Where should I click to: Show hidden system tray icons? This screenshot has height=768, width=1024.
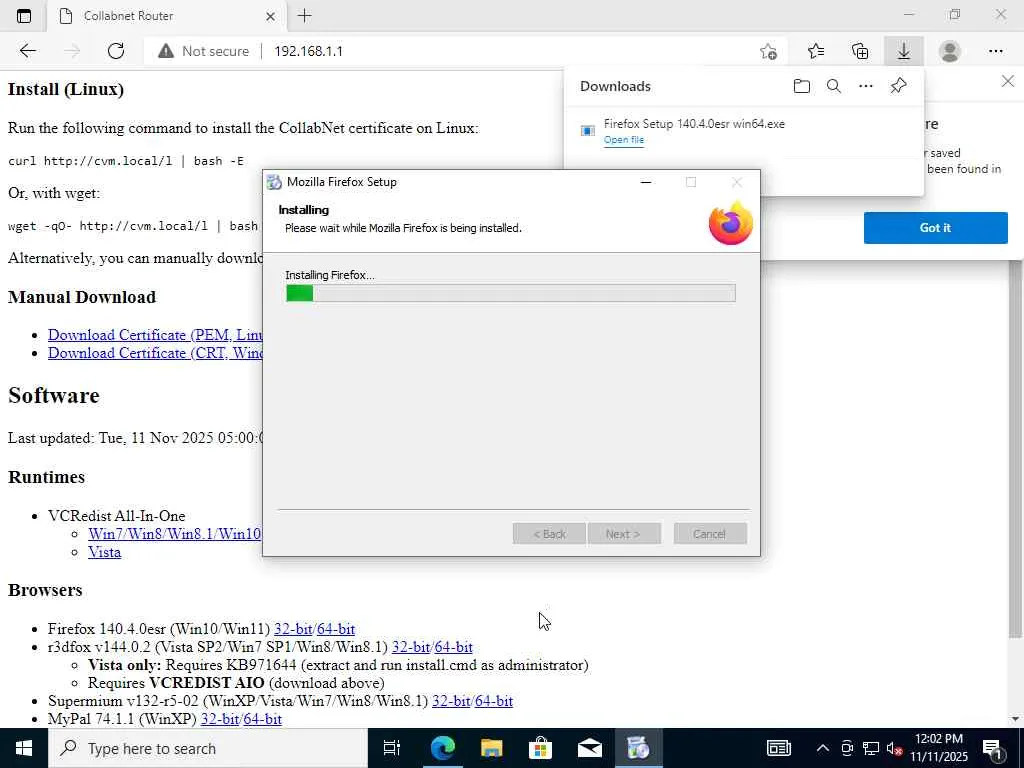[823, 748]
